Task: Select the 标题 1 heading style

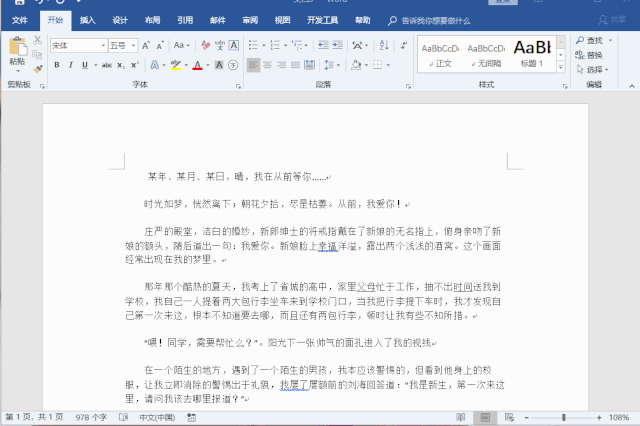Action: [x=532, y=53]
